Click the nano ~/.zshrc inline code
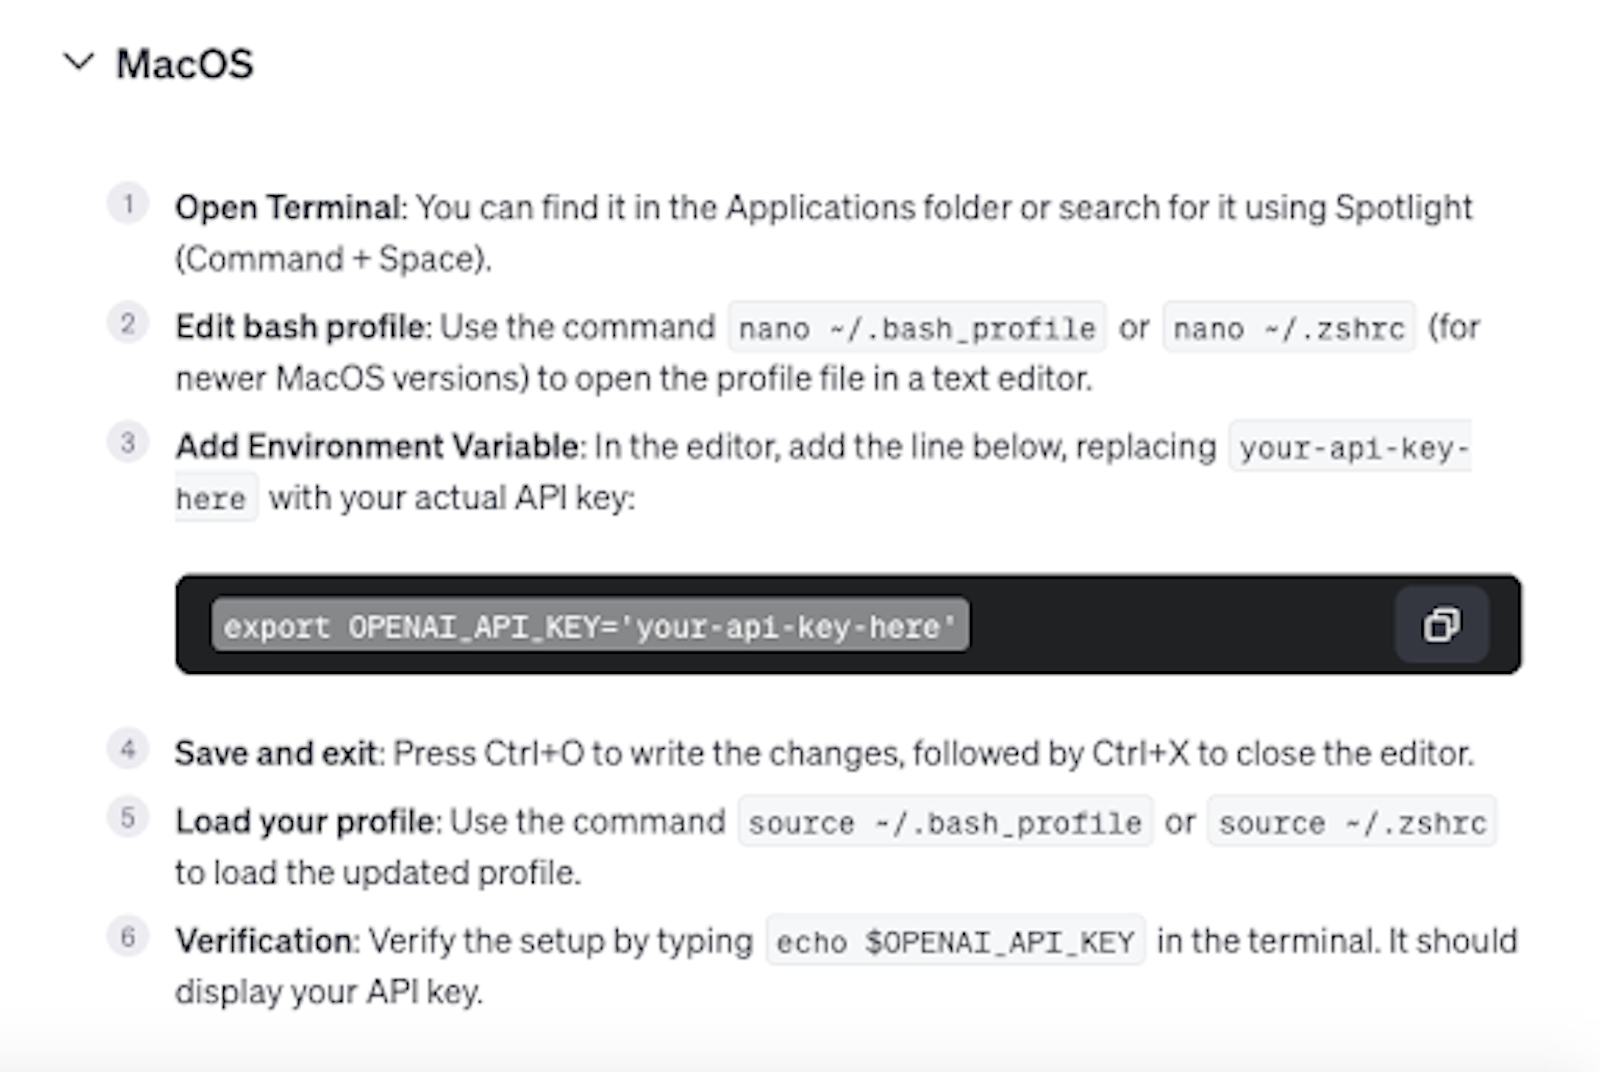This screenshot has width=1600, height=1072. point(1288,328)
